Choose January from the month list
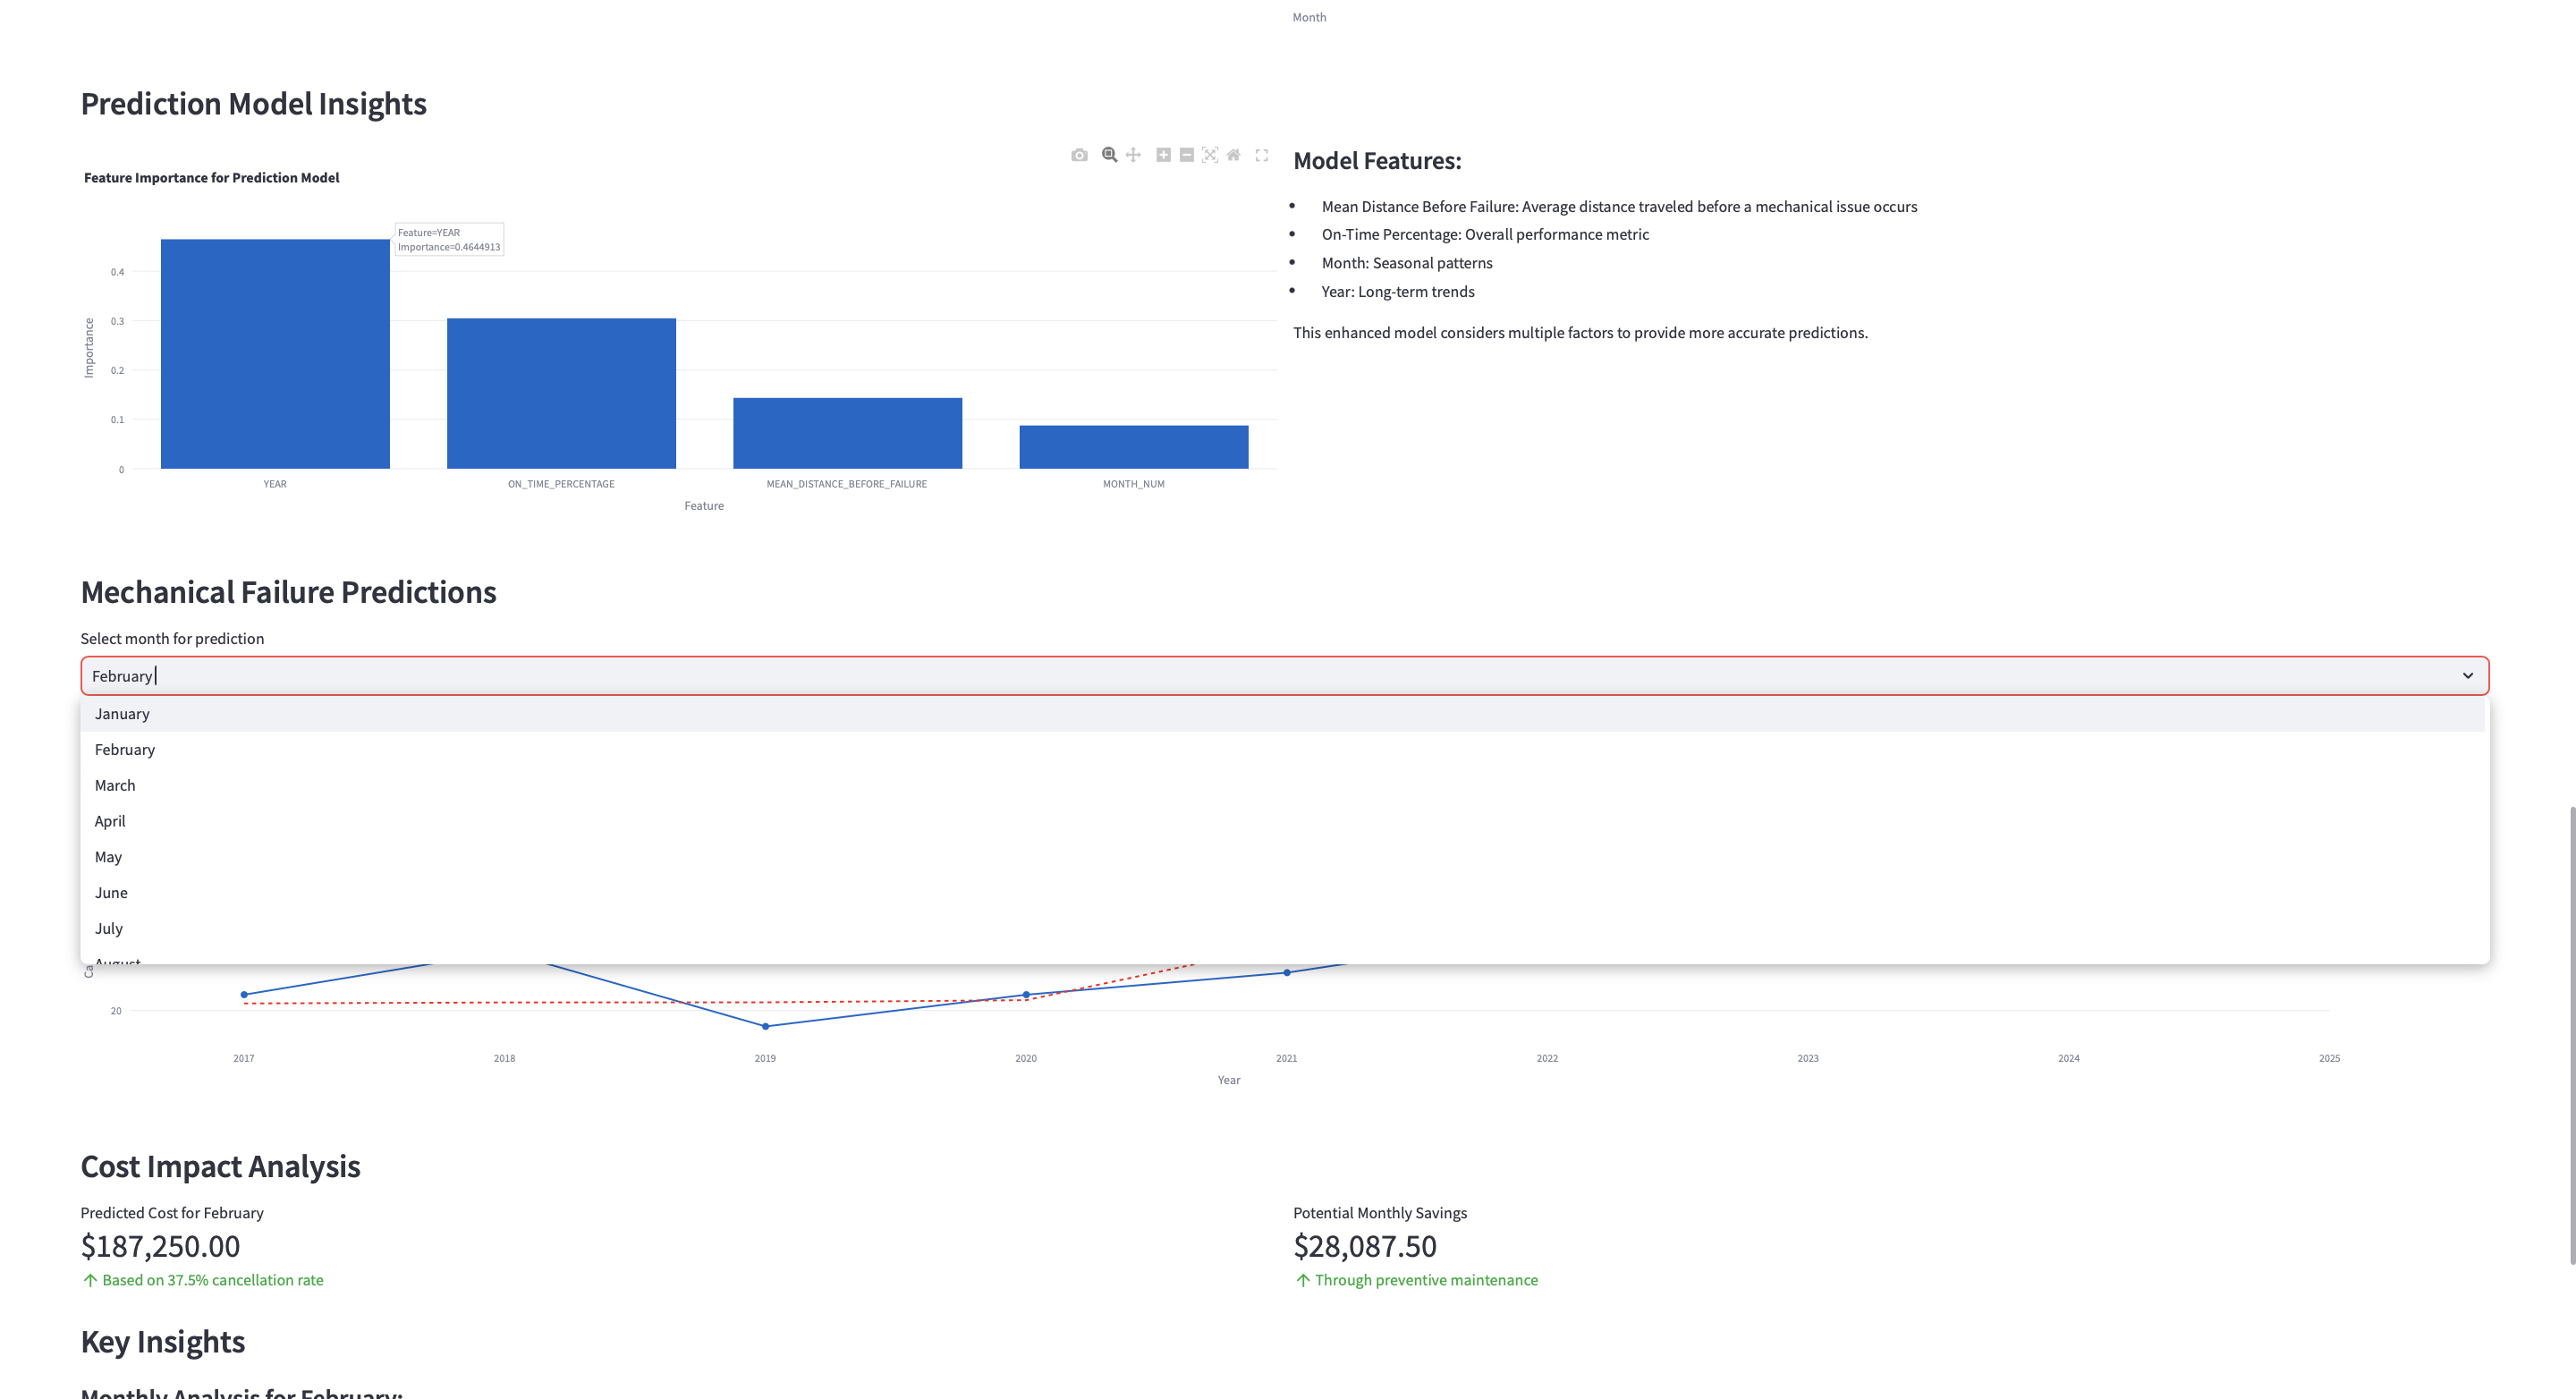 [x=122, y=714]
